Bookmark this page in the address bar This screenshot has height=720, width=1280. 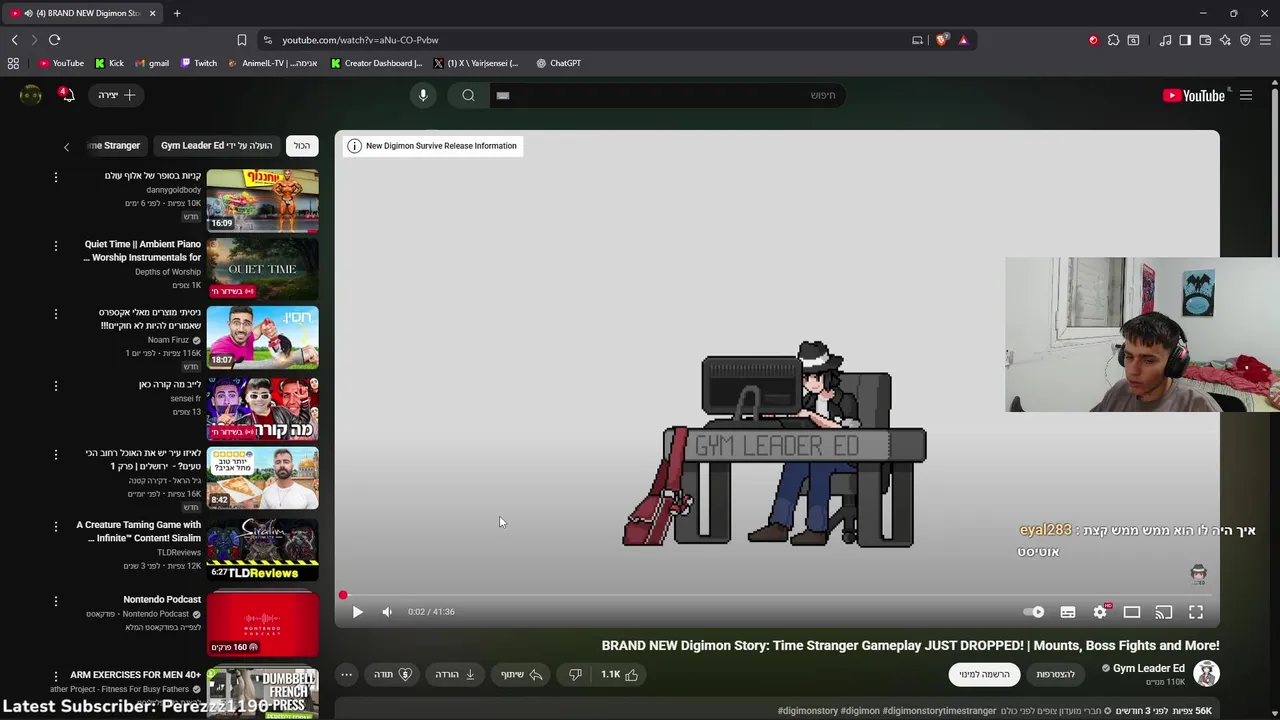click(241, 40)
